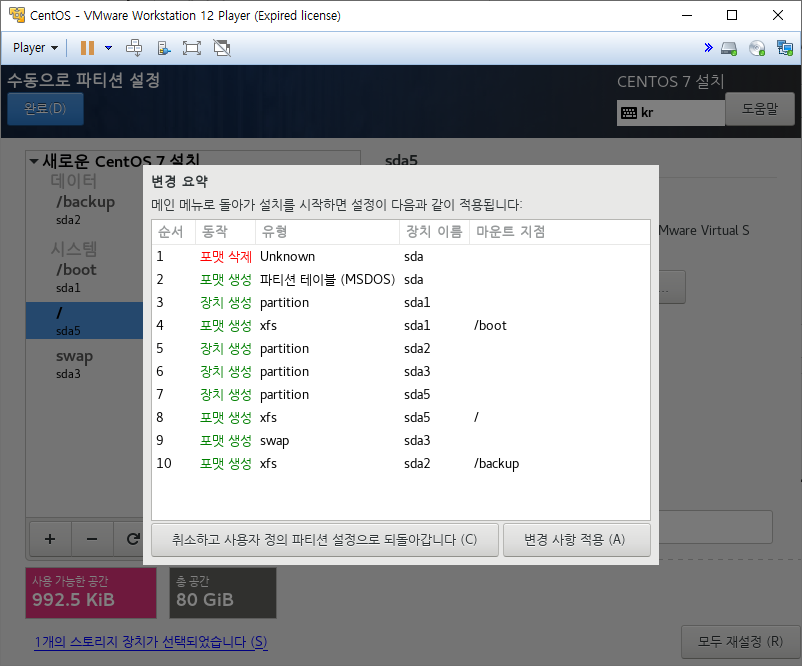
Task: Open the Player menu
Action: [35, 48]
